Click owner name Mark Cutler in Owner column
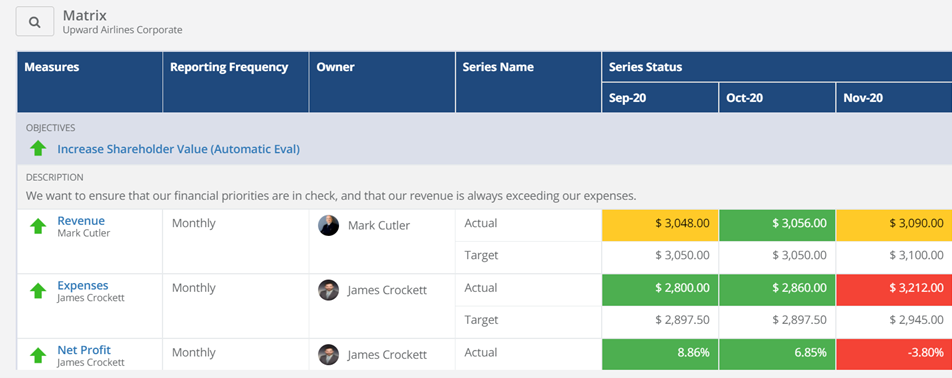This screenshot has height=378, width=952. tap(379, 226)
